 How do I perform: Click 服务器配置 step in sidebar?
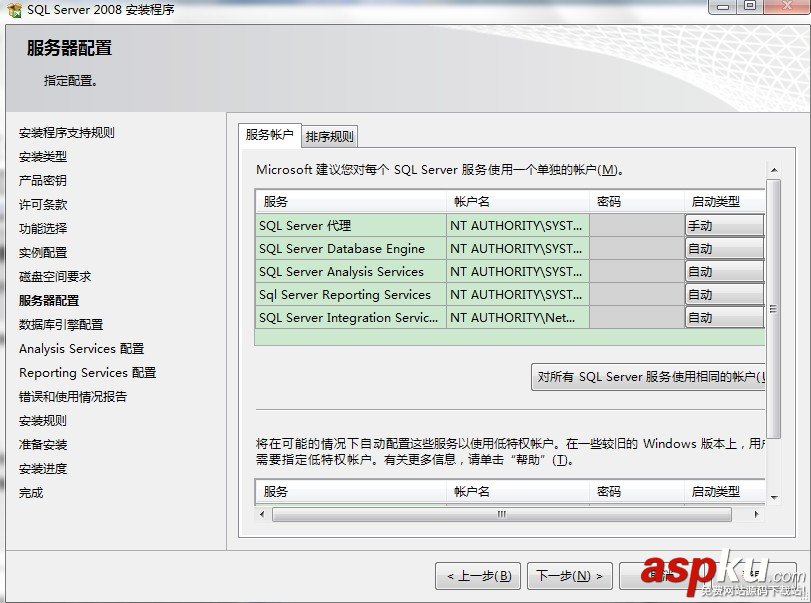49,300
